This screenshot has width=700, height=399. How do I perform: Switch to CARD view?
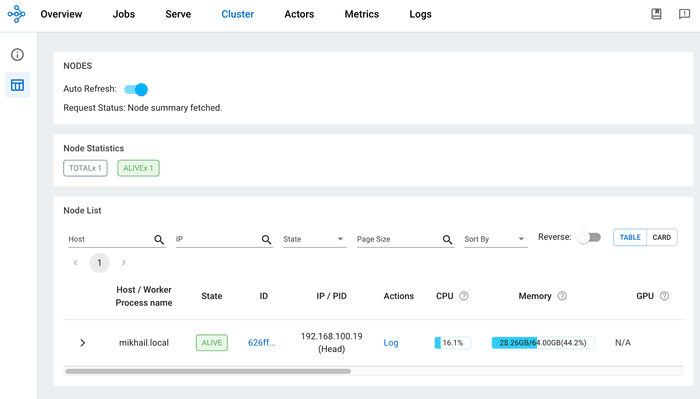point(662,237)
